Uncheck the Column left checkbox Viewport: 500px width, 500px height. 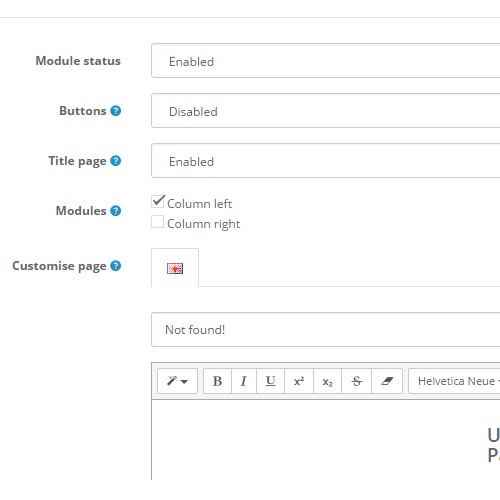(157, 202)
